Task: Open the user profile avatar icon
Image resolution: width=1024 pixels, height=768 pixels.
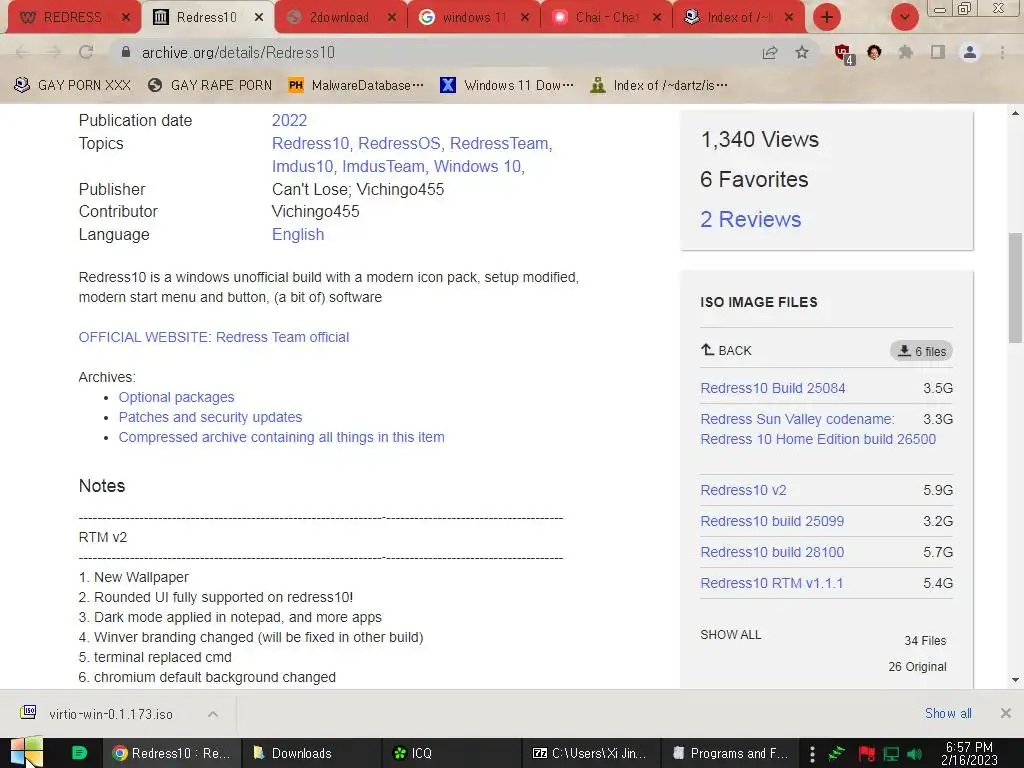Action: [x=970, y=52]
